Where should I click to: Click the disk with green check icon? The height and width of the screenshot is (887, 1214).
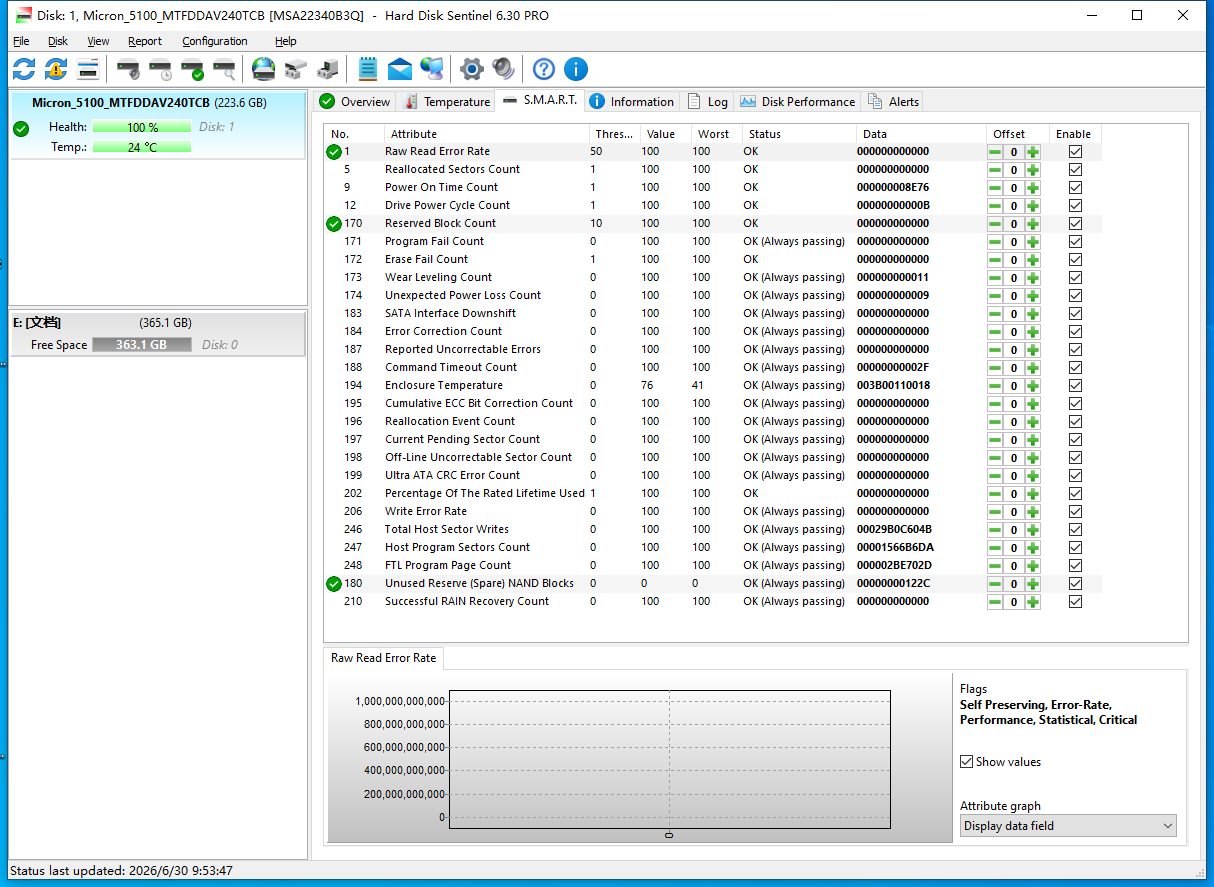pos(192,69)
